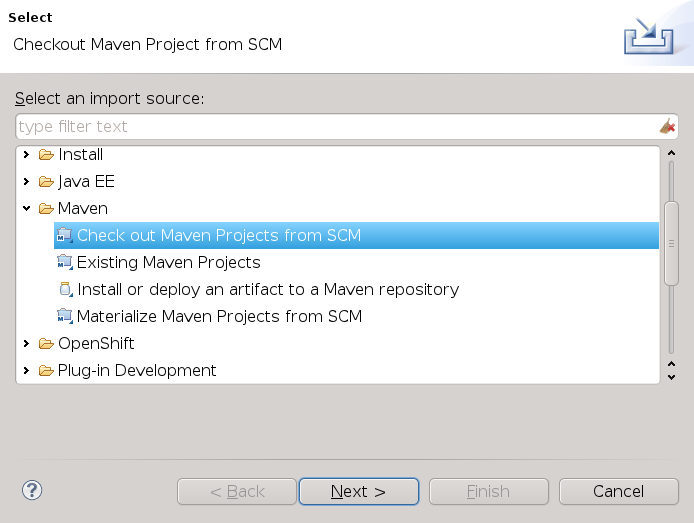
Task: Click the clear filter text broom icon
Action: [667, 127]
